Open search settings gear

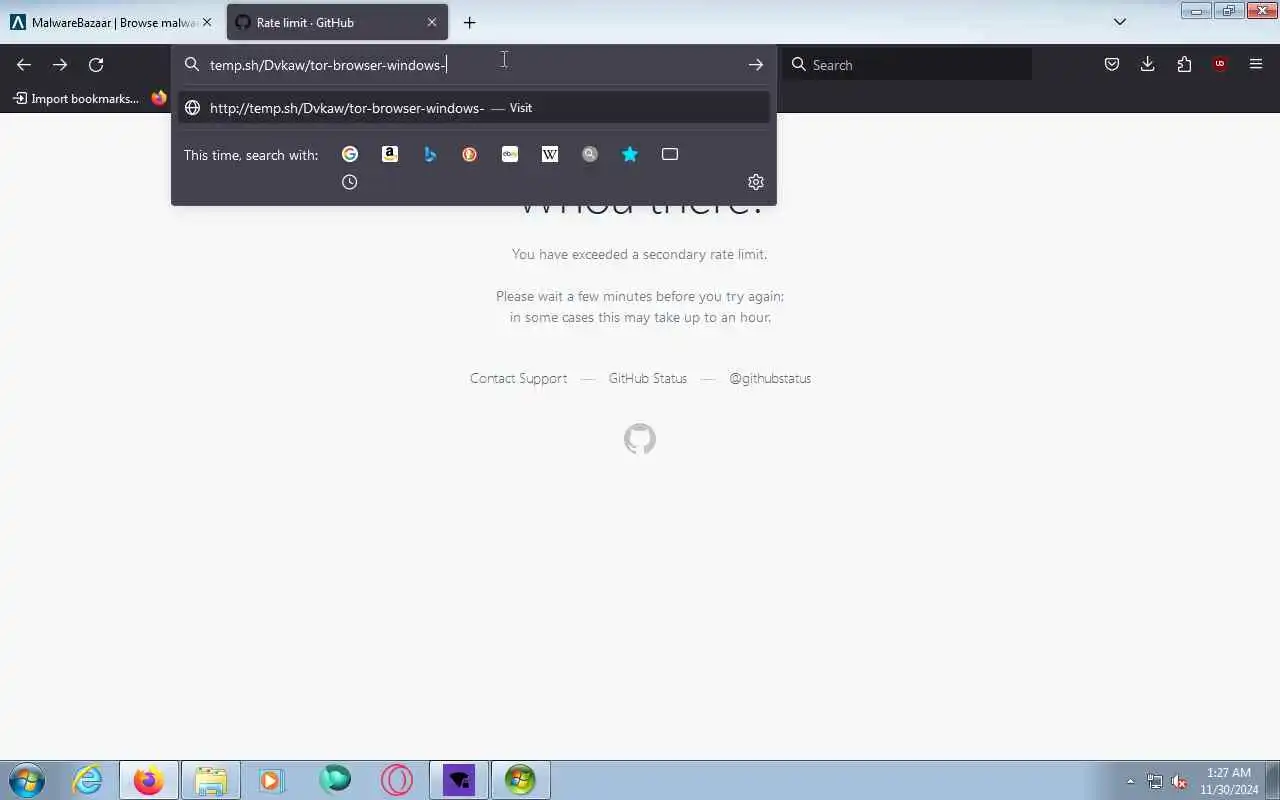coord(756,182)
